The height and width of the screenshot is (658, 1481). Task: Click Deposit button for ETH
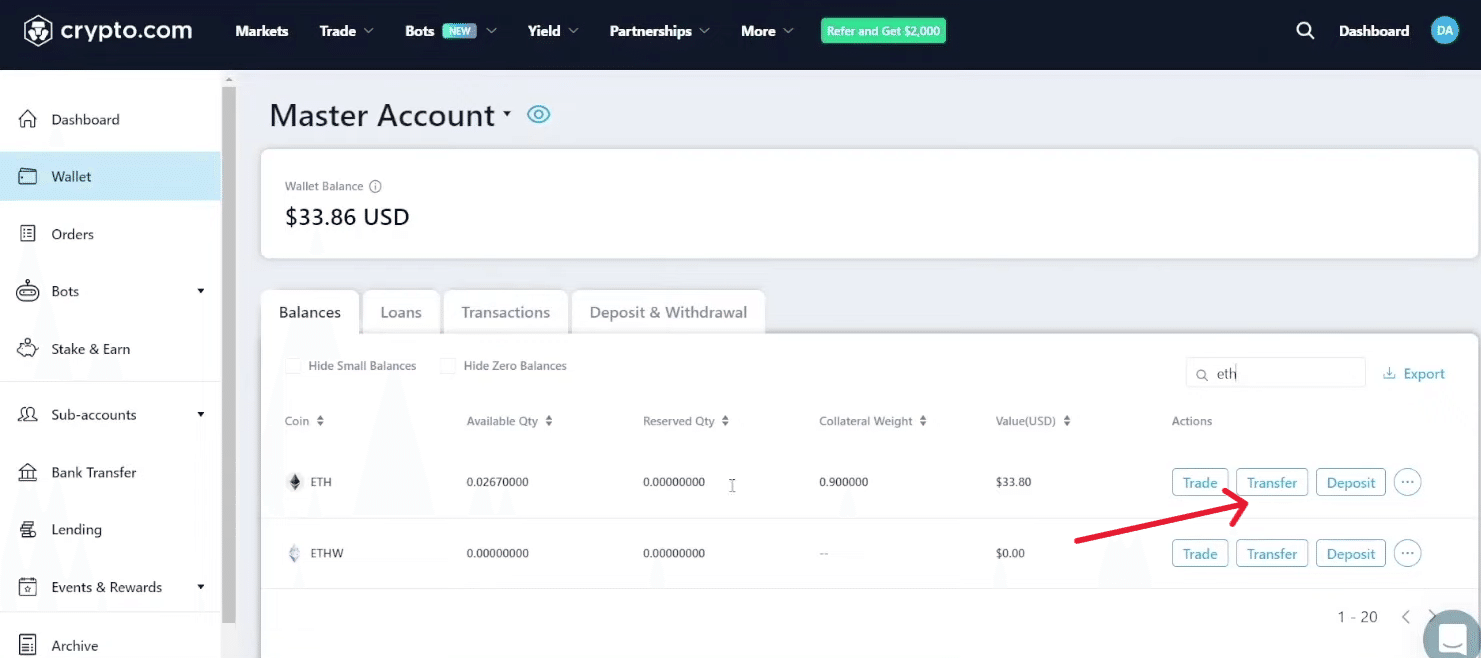(x=1351, y=482)
